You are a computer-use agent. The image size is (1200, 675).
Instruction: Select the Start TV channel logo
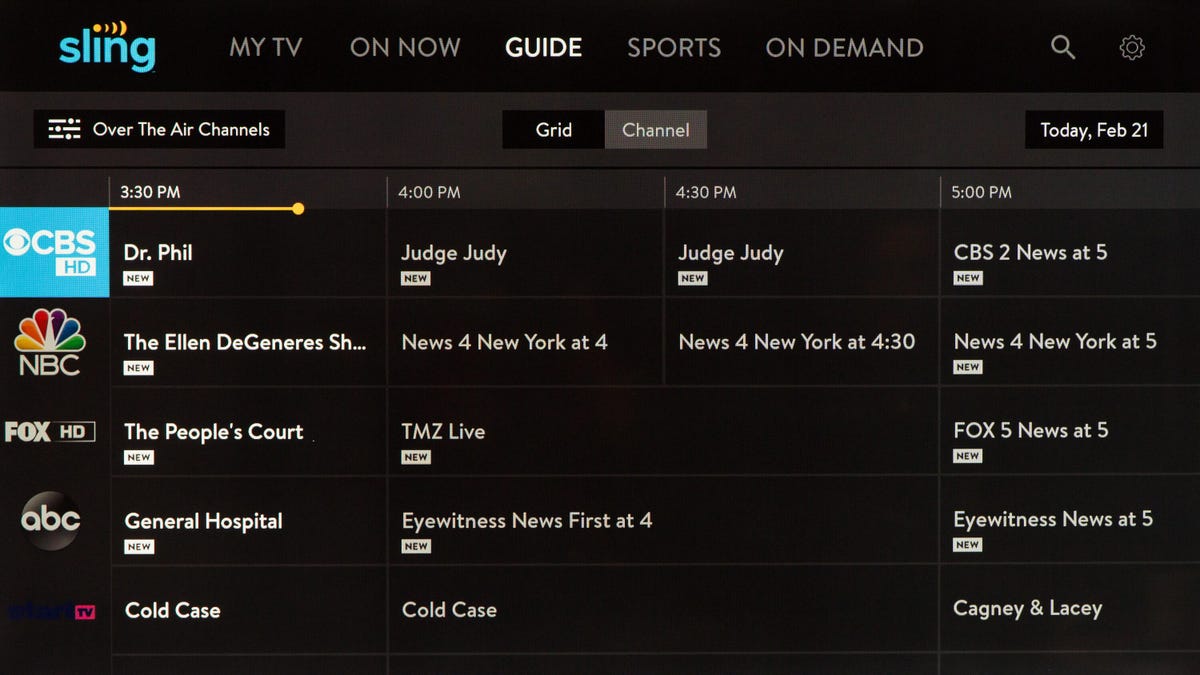[51, 611]
